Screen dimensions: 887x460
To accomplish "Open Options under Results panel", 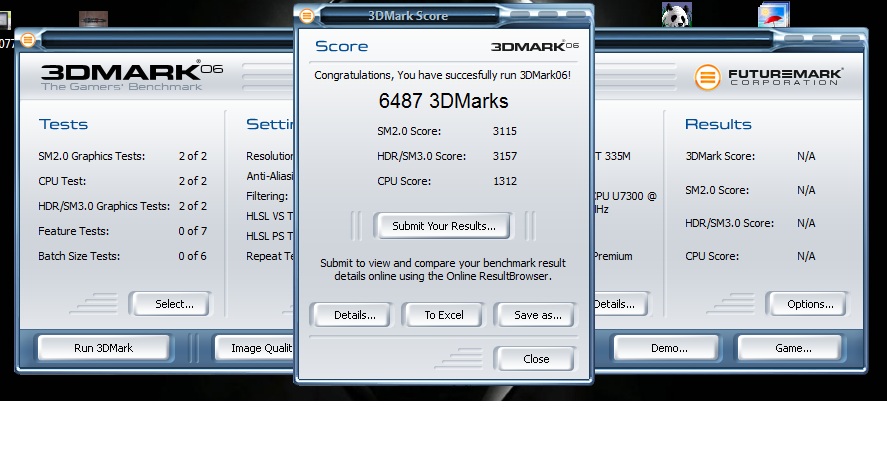I will [x=807, y=304].
